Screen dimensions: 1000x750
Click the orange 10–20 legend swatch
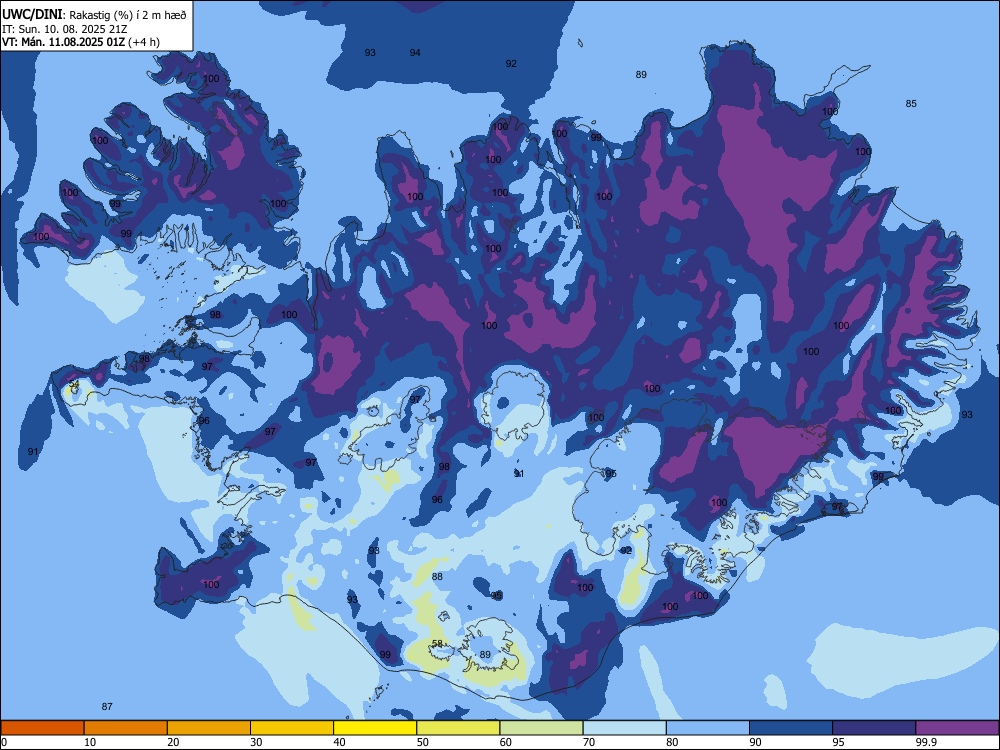126,728
